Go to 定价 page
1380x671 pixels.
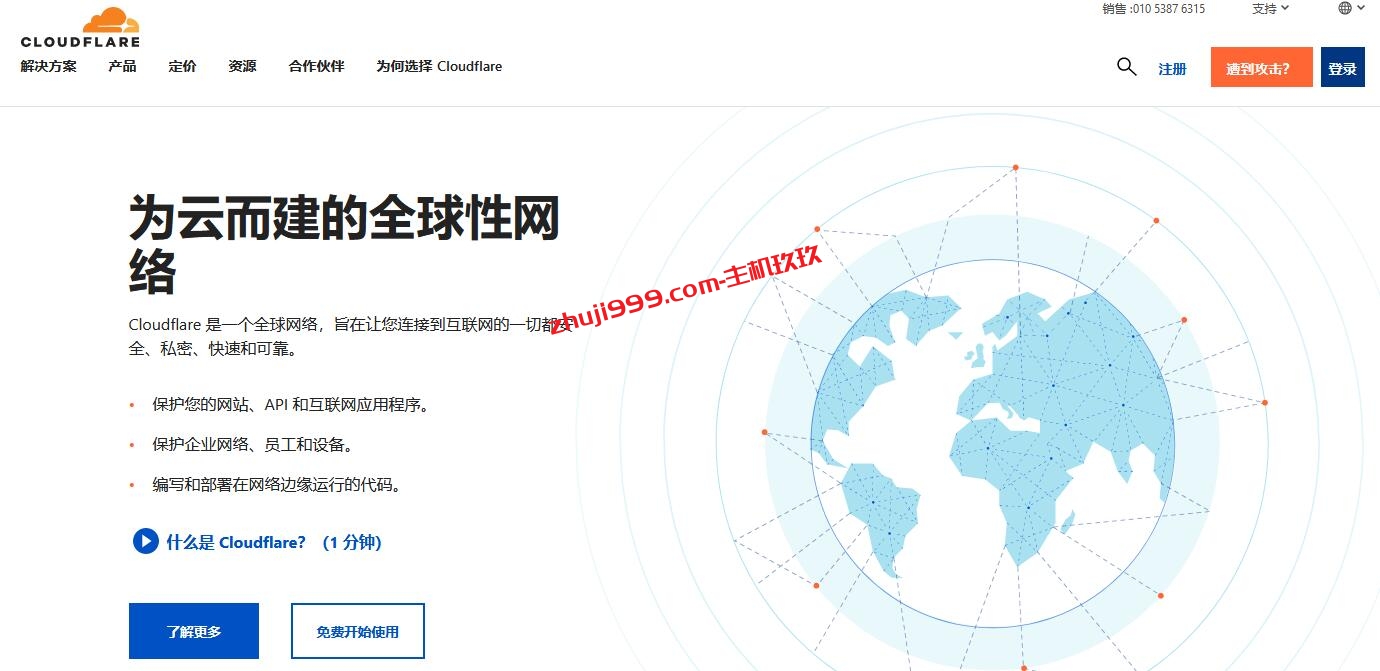tap(182, 66)
